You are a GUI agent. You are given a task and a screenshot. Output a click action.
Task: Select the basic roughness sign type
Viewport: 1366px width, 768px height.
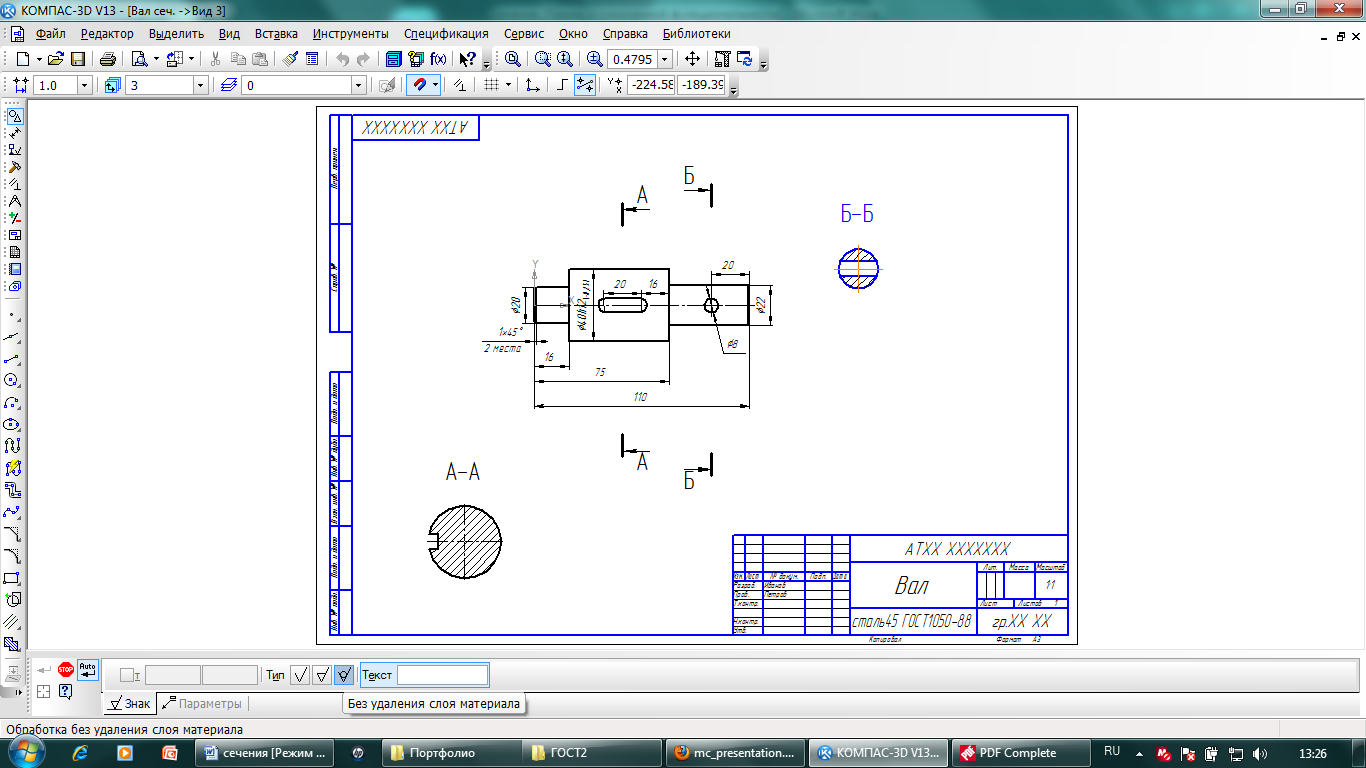(300, 675)
